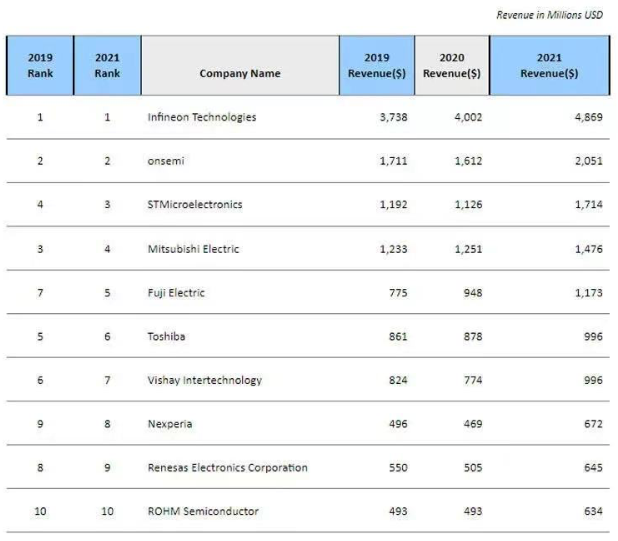Click the 2021 Rank column header

tap(107, 66)
